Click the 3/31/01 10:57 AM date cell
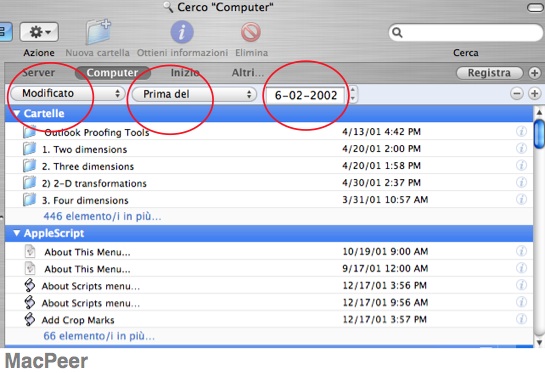The width and height of the screenshot is (545, 373). [x=385, y=200]
